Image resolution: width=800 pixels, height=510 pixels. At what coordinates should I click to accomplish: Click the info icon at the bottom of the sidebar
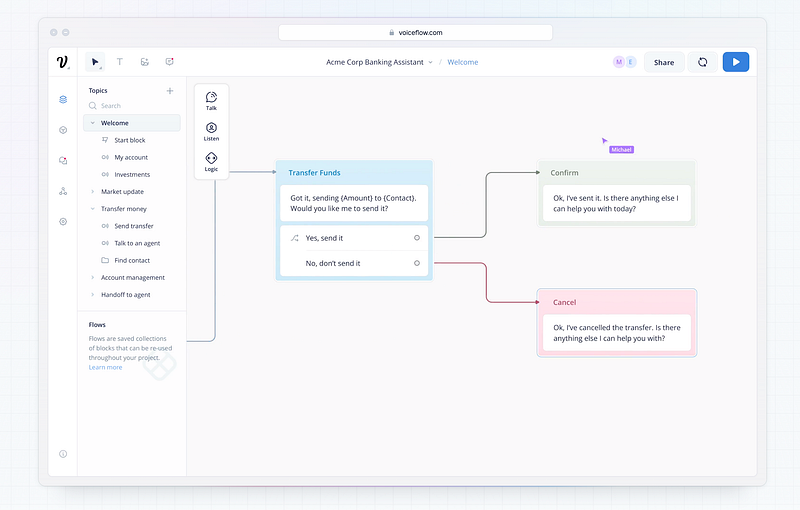[63, 454]
